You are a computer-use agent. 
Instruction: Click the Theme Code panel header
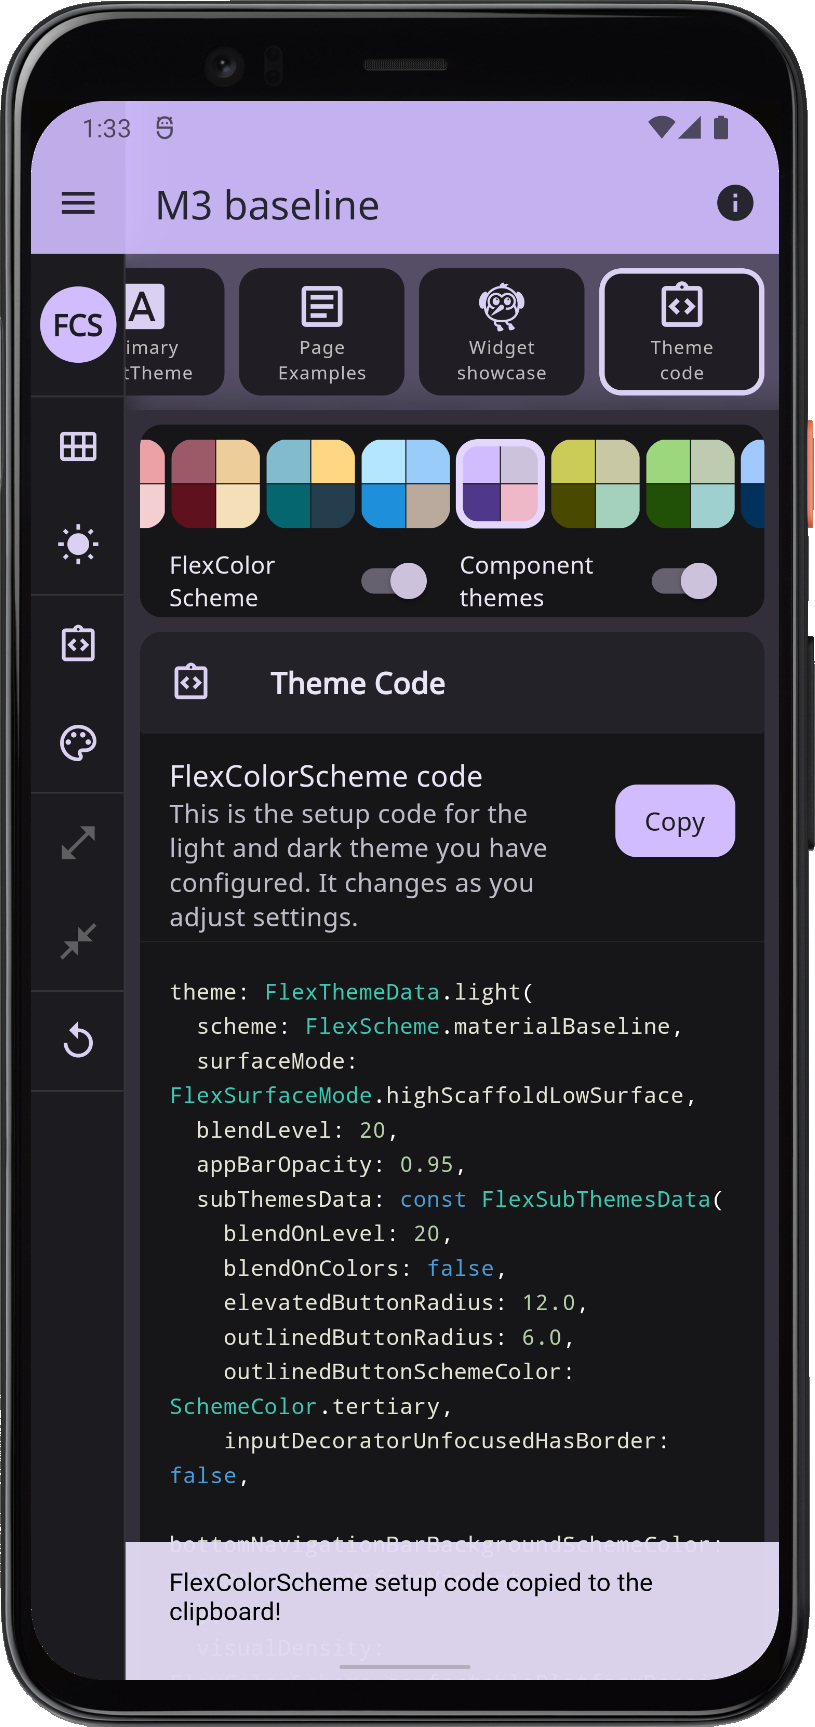[452, 683]
